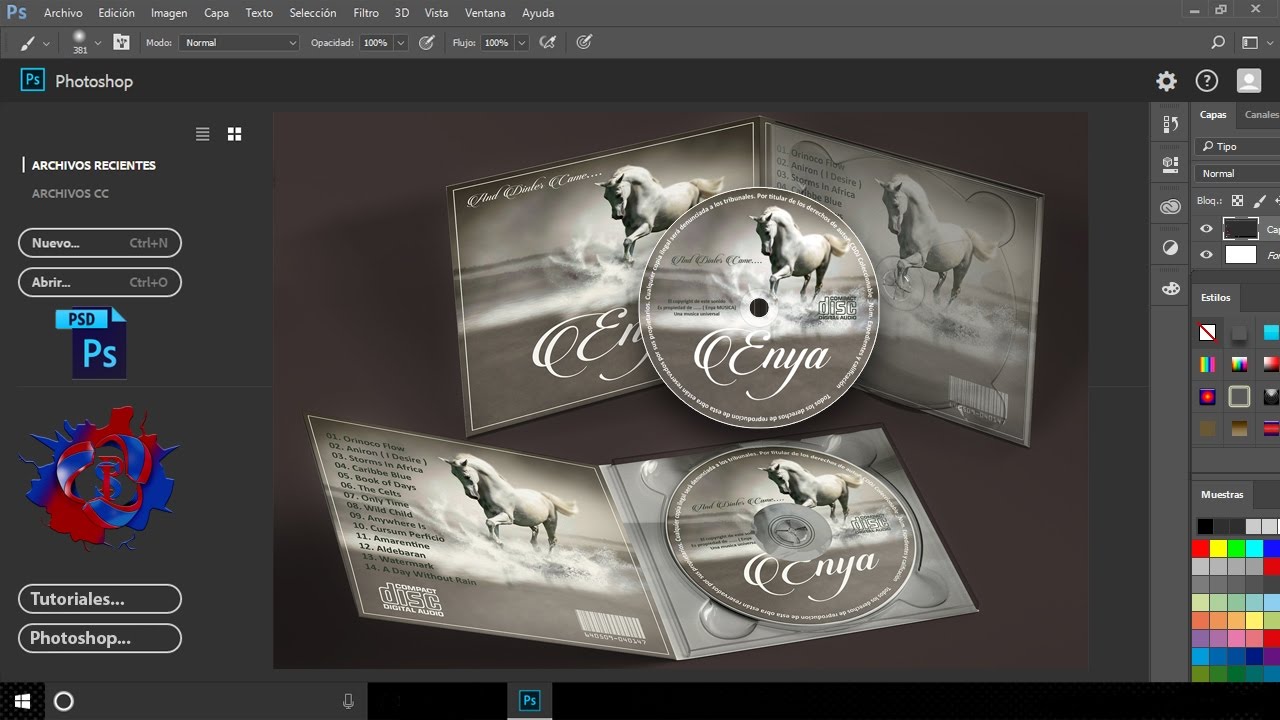Enable airbrush-style build-up icon

547,42
